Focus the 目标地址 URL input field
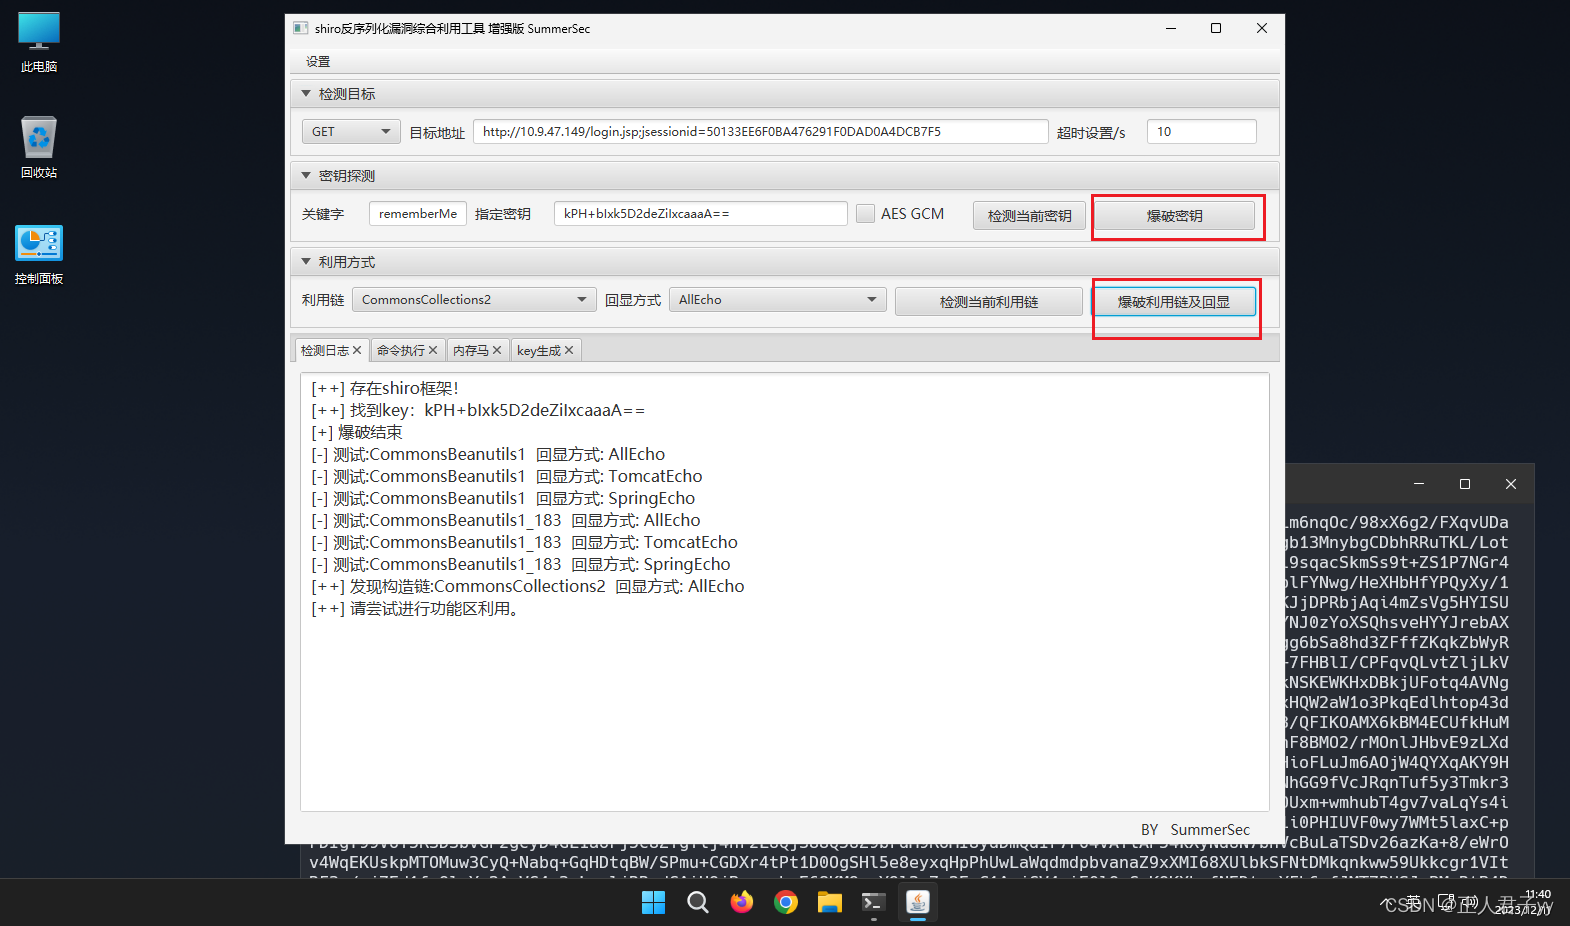The width and height of the screenshot is (1570, 926). pyautogui.click(x=761, y=131)
